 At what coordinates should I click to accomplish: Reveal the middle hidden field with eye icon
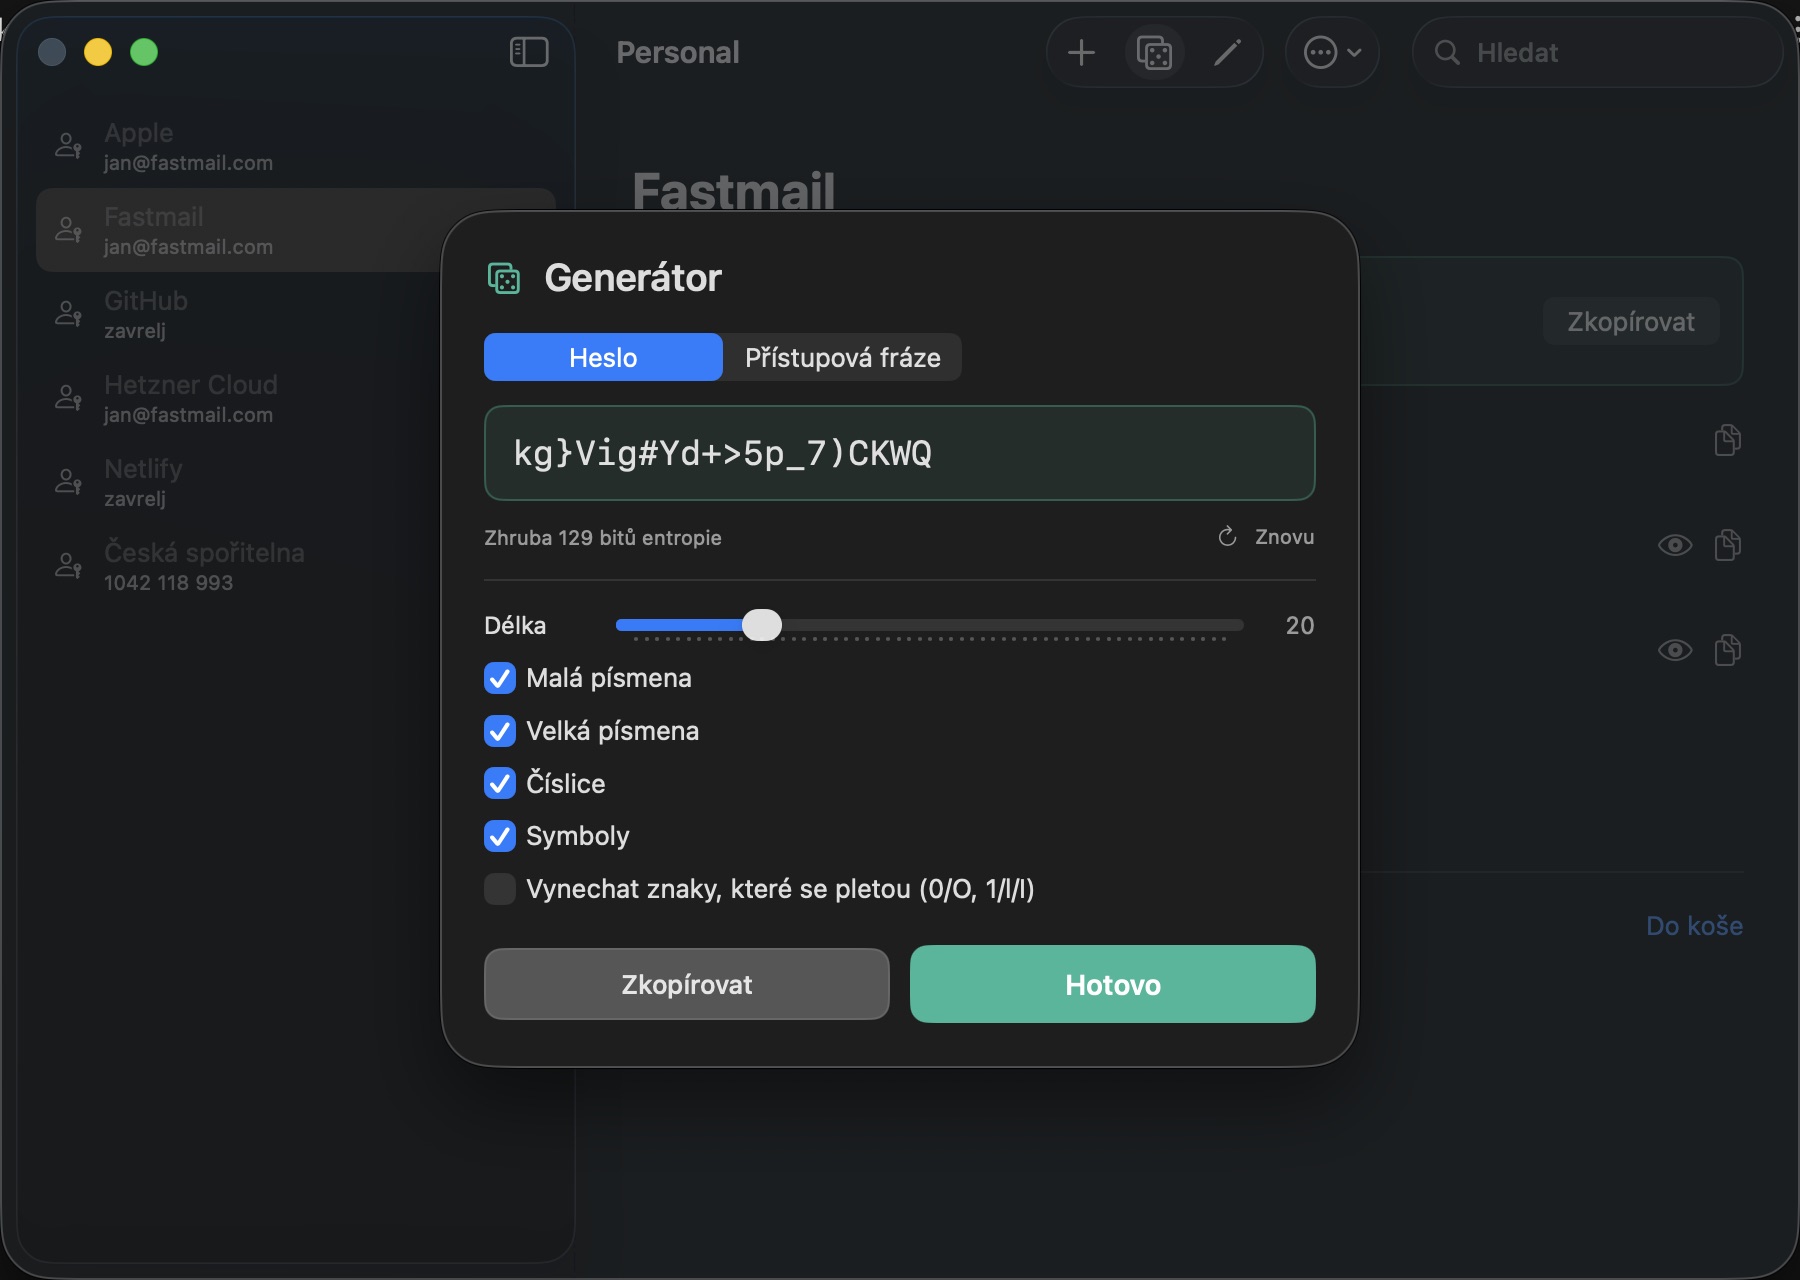[1675, 545]
